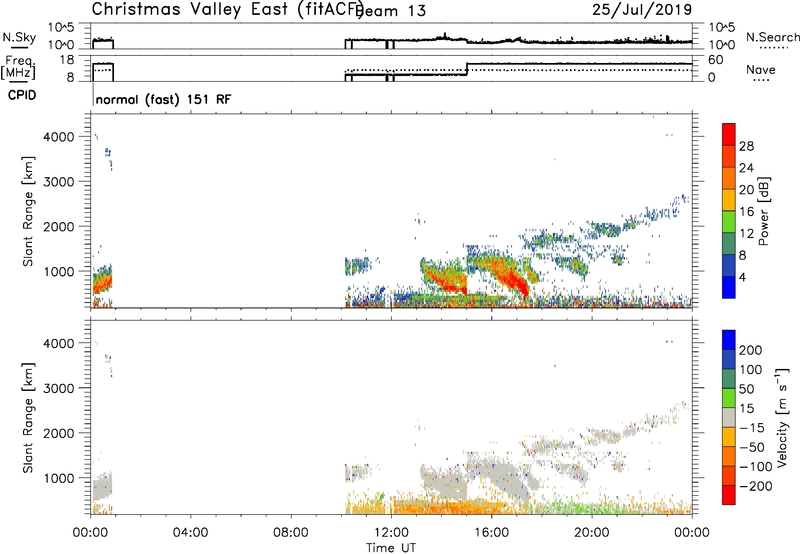Click the 'Christmas Valley East (fitACF)' title
The width and height of the screenshot is (800, 554).
(x=227, y=10)
